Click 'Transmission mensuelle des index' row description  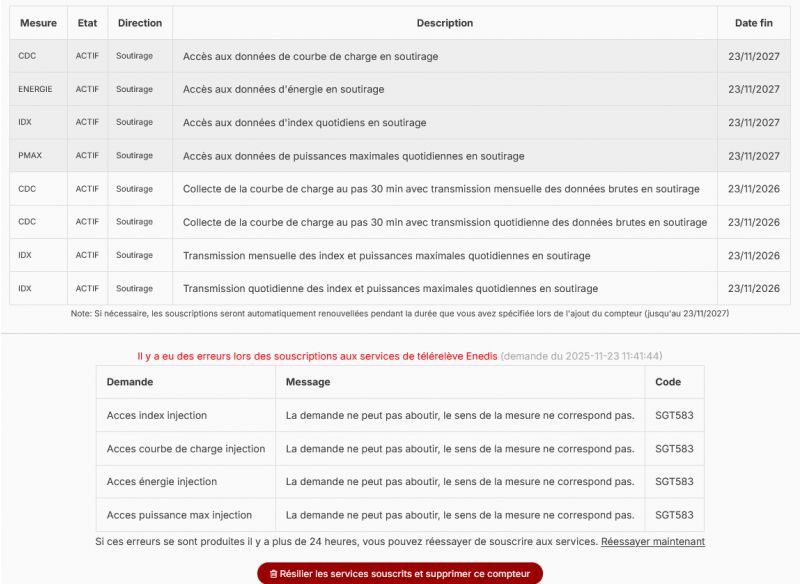386,255
